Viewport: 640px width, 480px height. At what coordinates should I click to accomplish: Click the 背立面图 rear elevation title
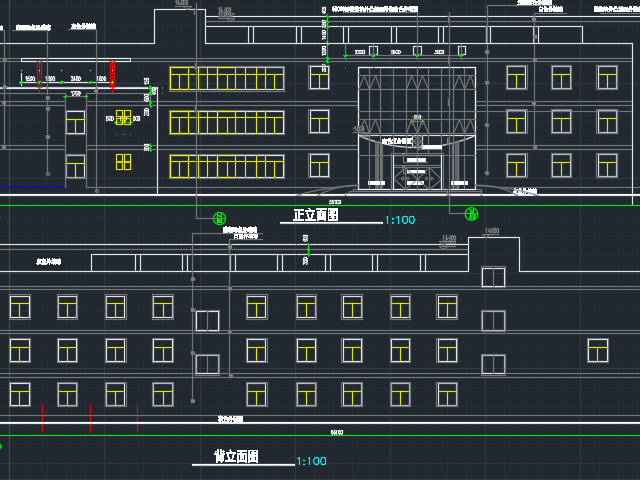tap(236, 457)
